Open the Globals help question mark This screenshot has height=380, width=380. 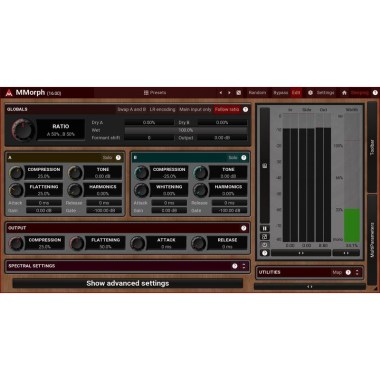click(245, 109)
